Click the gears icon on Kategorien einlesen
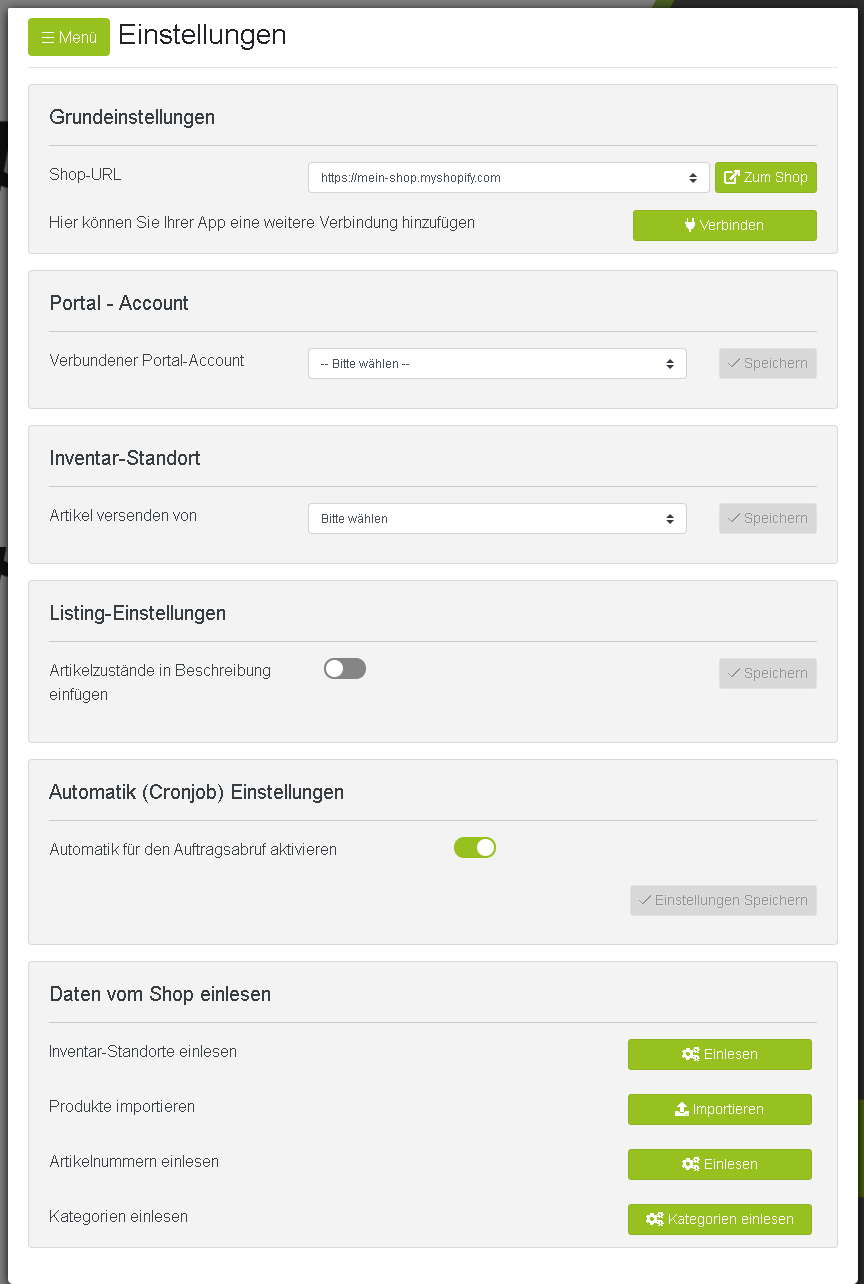The height and width of the screenshot is (1284, 864). click(x=654, y=1219)
